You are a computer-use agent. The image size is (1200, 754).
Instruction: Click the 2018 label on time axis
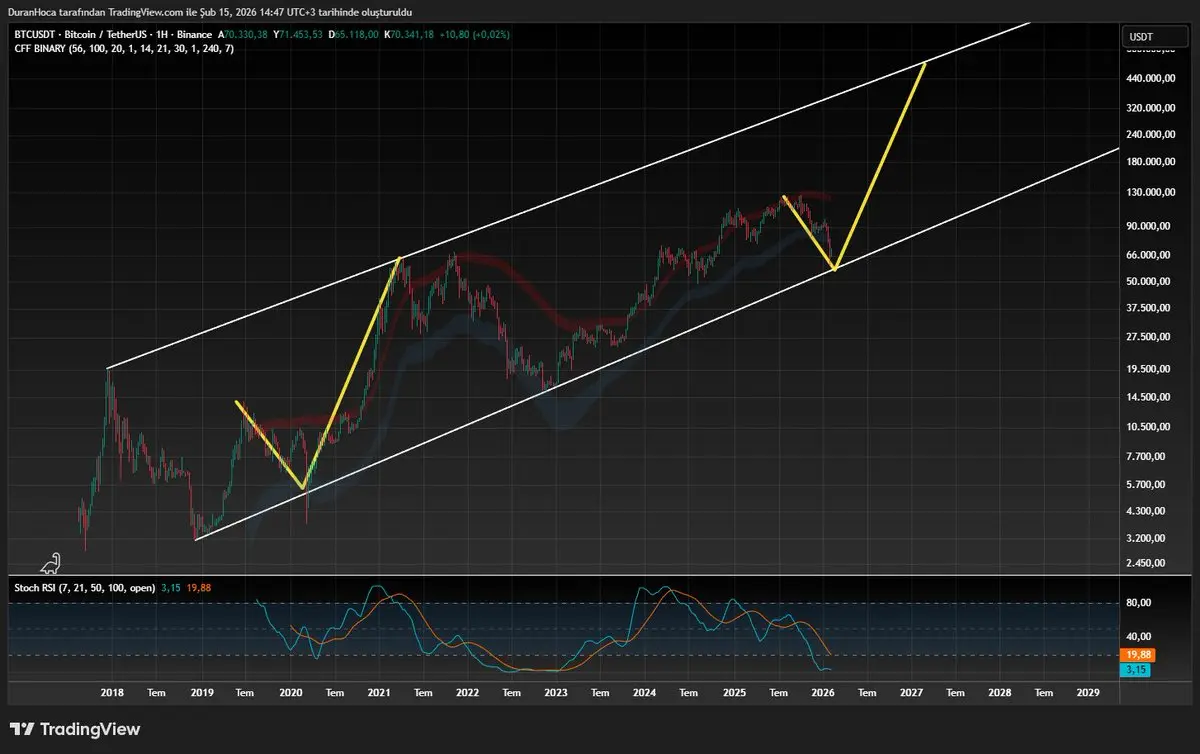tap(113, 692)
